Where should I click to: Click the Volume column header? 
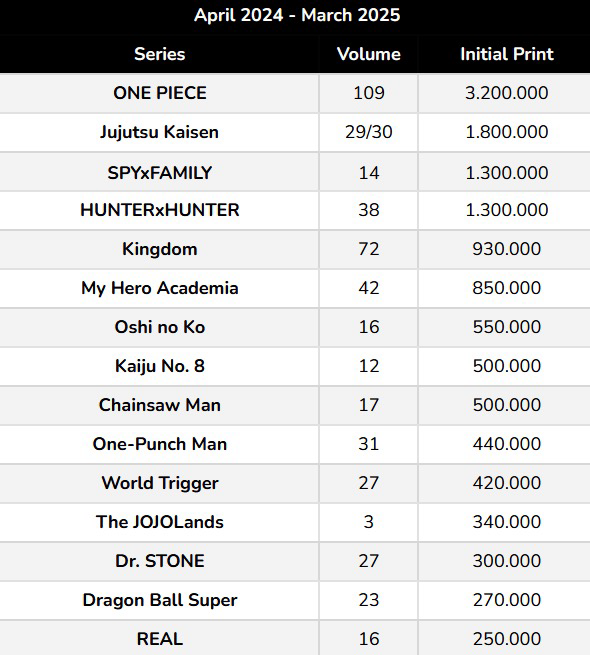[x=369, y=54]
